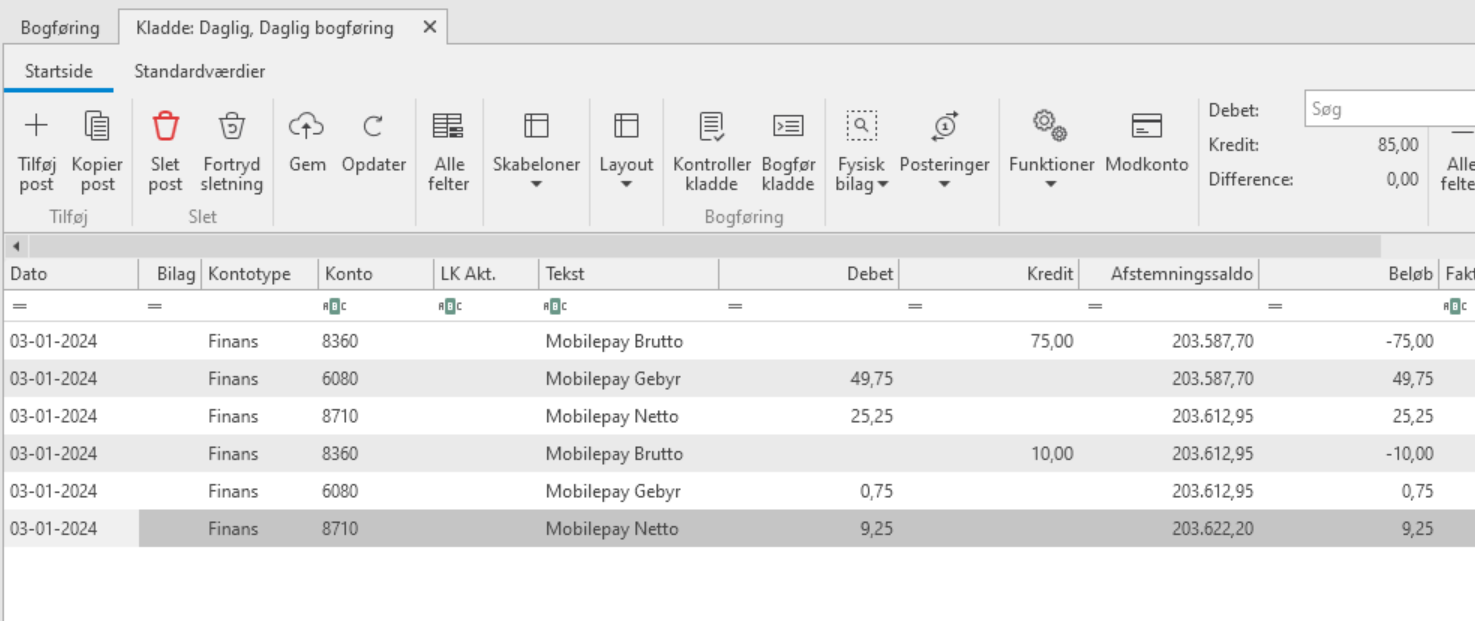The image size is (1475, 621).
Task: Click the Kontroller kladde icon
Action: point(712,125)
